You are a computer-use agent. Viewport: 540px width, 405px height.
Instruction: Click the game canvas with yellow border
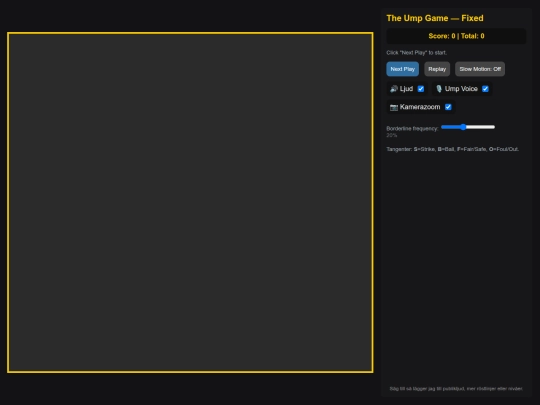coord(190,202)
